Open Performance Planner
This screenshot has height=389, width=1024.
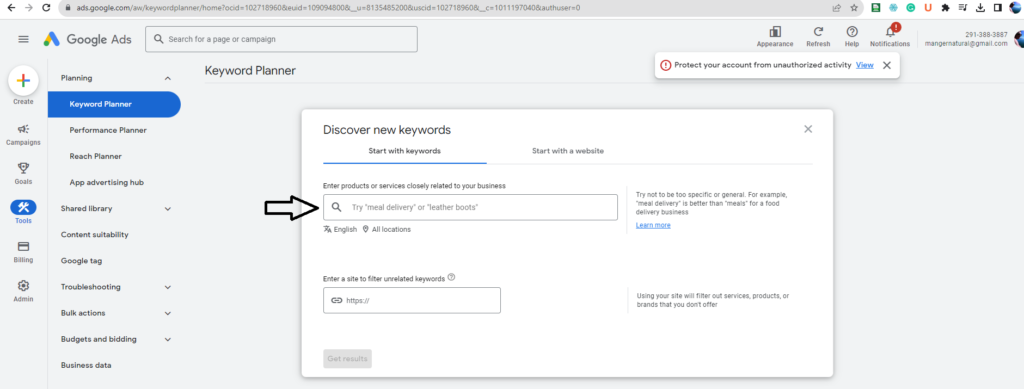tap(108, 131)
